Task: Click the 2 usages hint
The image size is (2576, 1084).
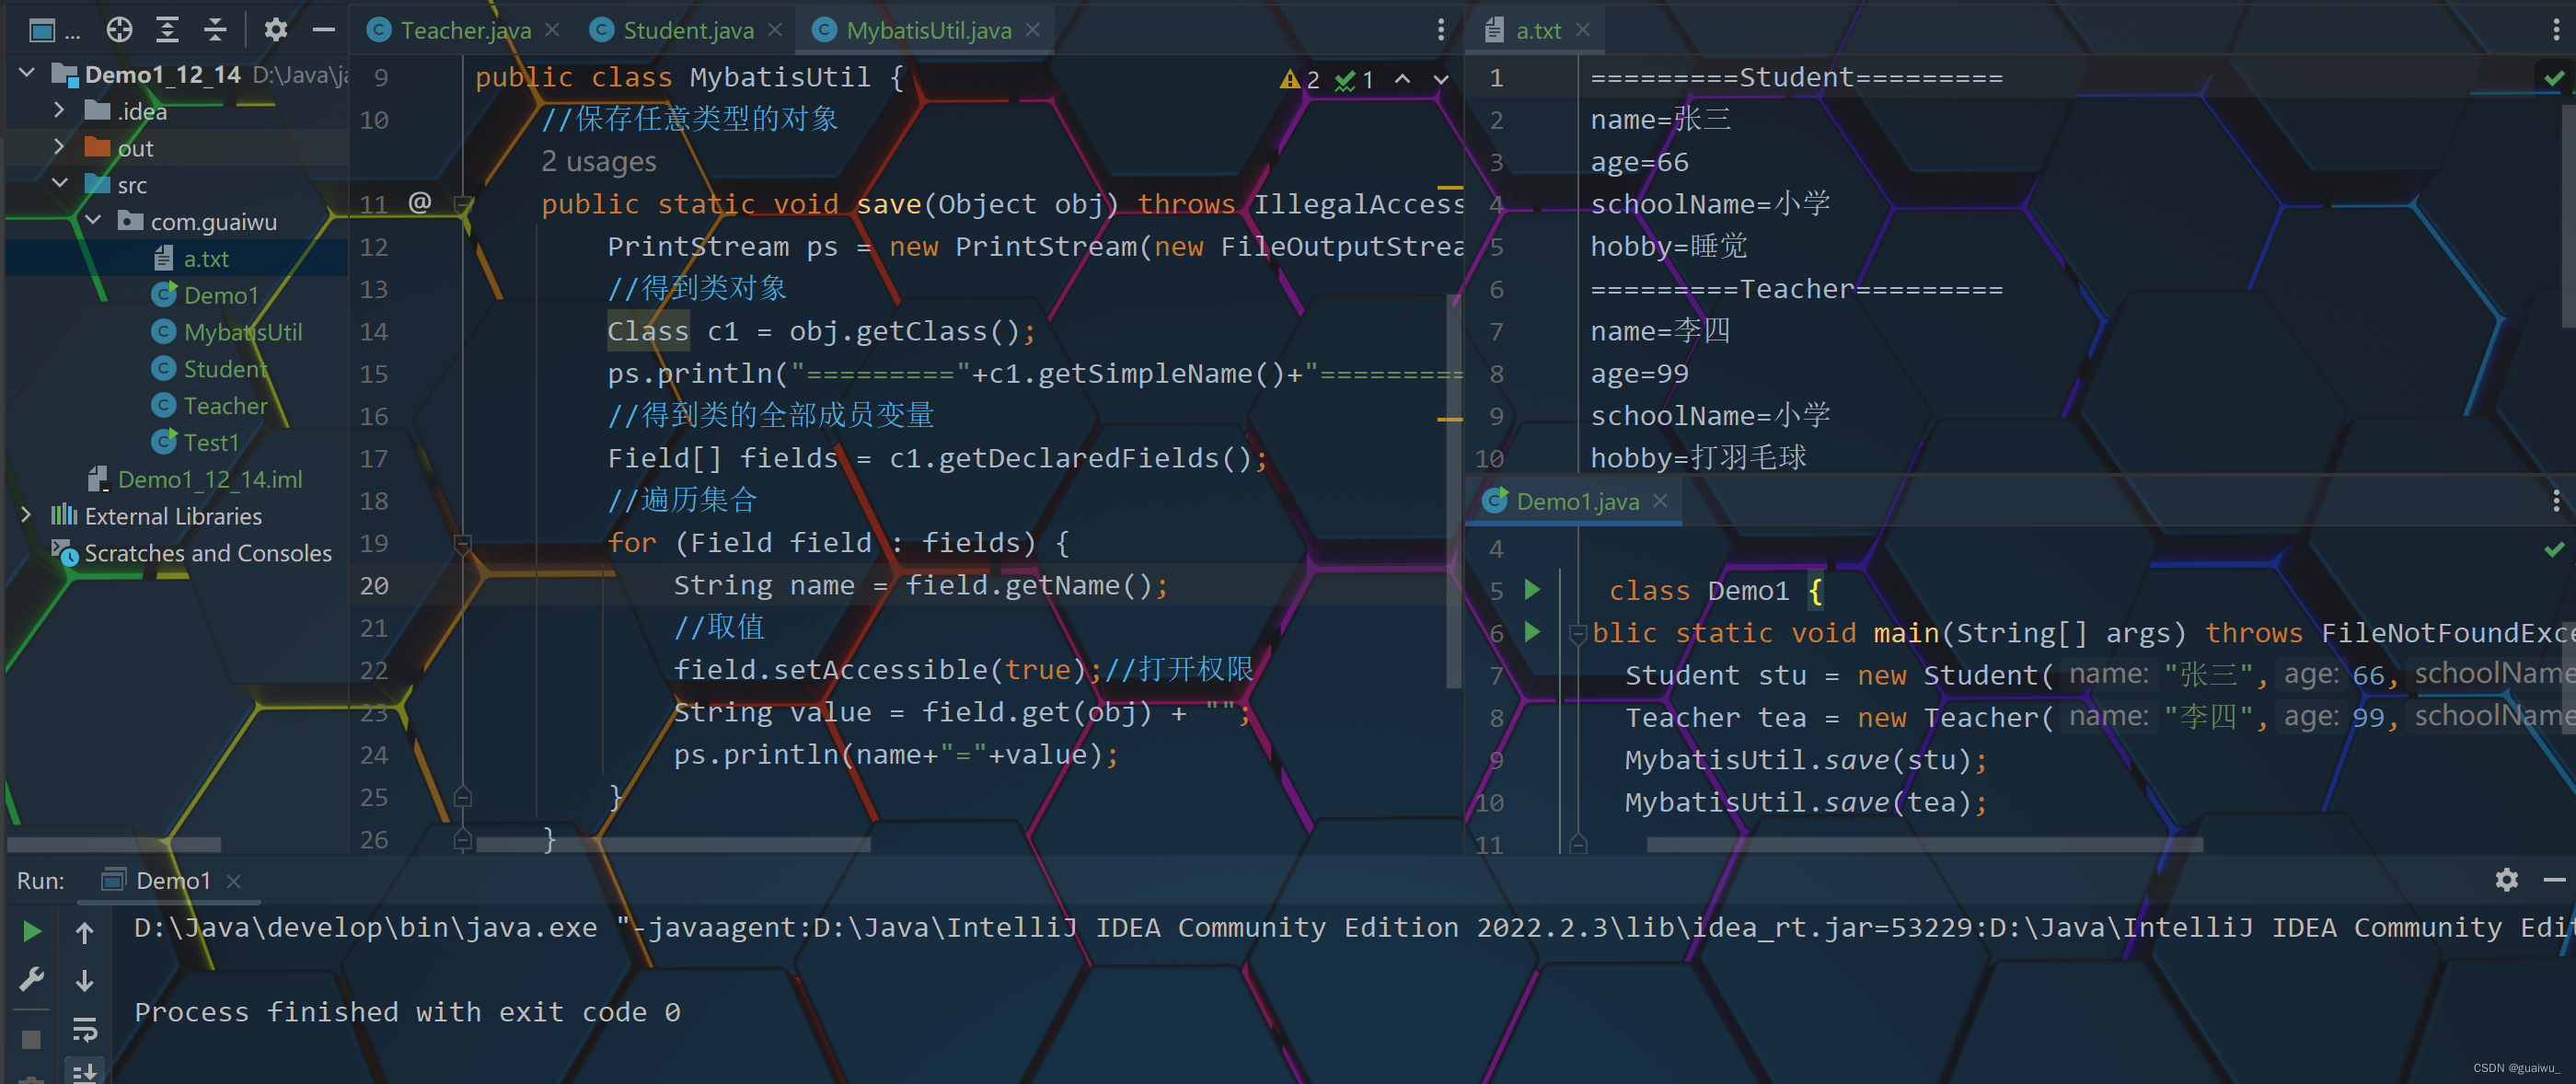Action: 599,161
